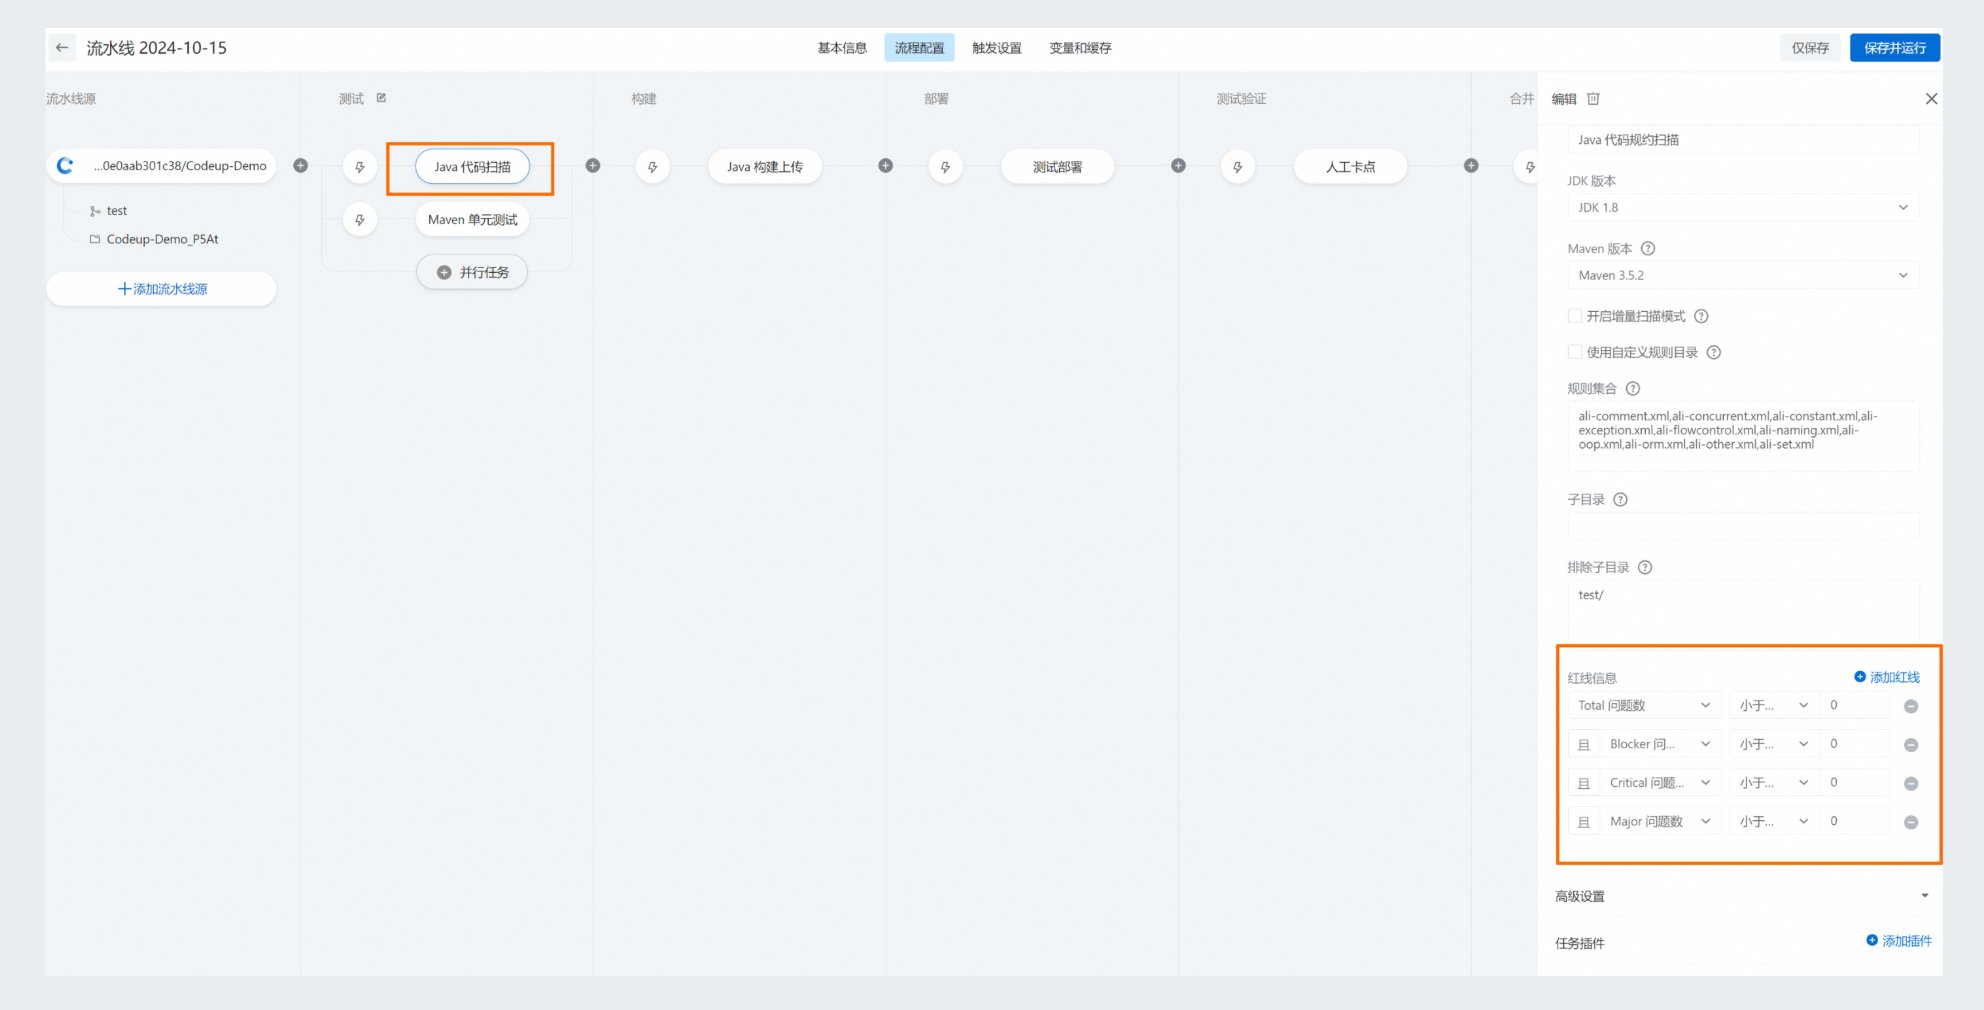Open the comparison dropdown in Total 问题数 row

pos(1773,705)
